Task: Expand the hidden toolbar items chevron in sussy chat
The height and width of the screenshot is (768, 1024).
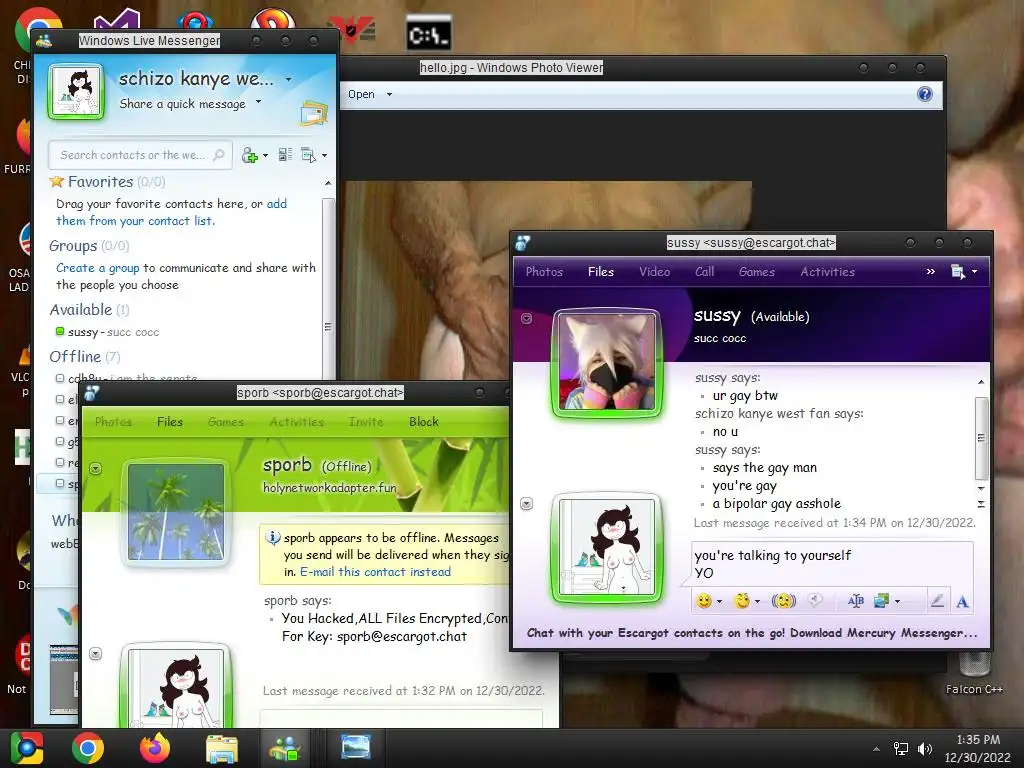Action: (x=931, y=272)
